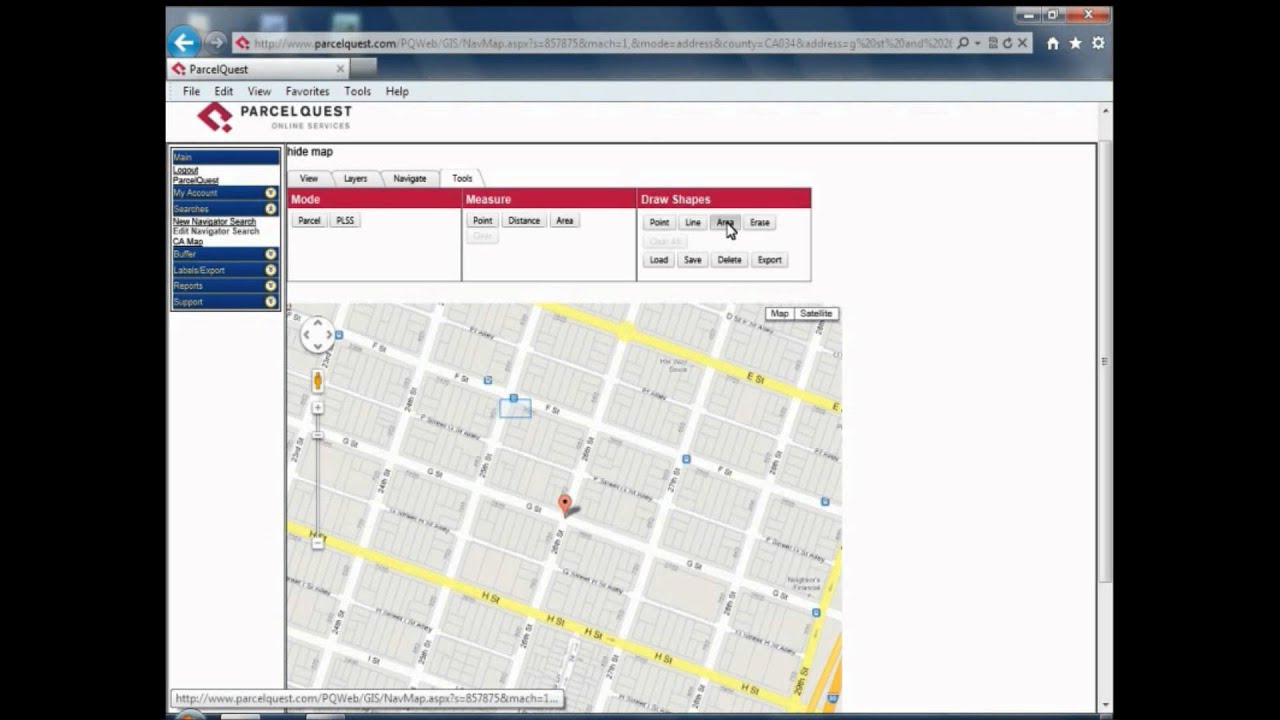Switch map to Map view
This screenshot has width=1280, height=720.
tap(779, 314)
